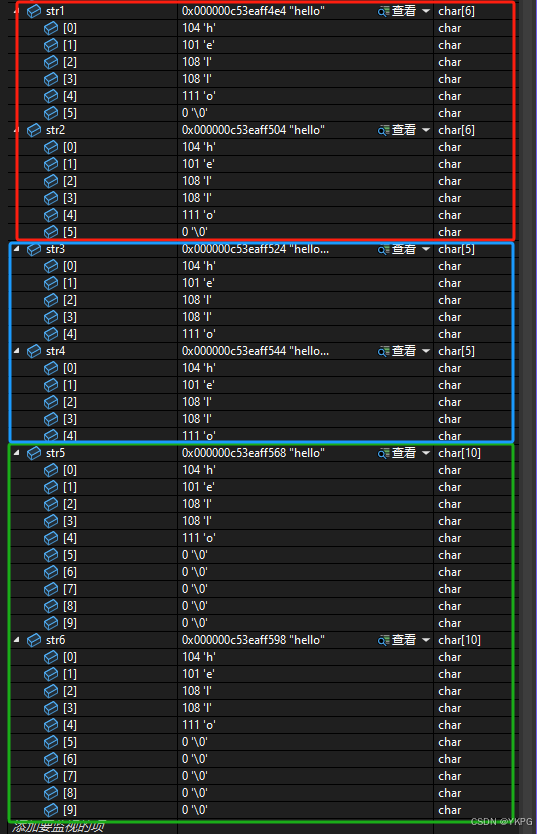
Task: Select the str5 value 0x000000c53eaff568 "hello"
Action: click(253, 453)
